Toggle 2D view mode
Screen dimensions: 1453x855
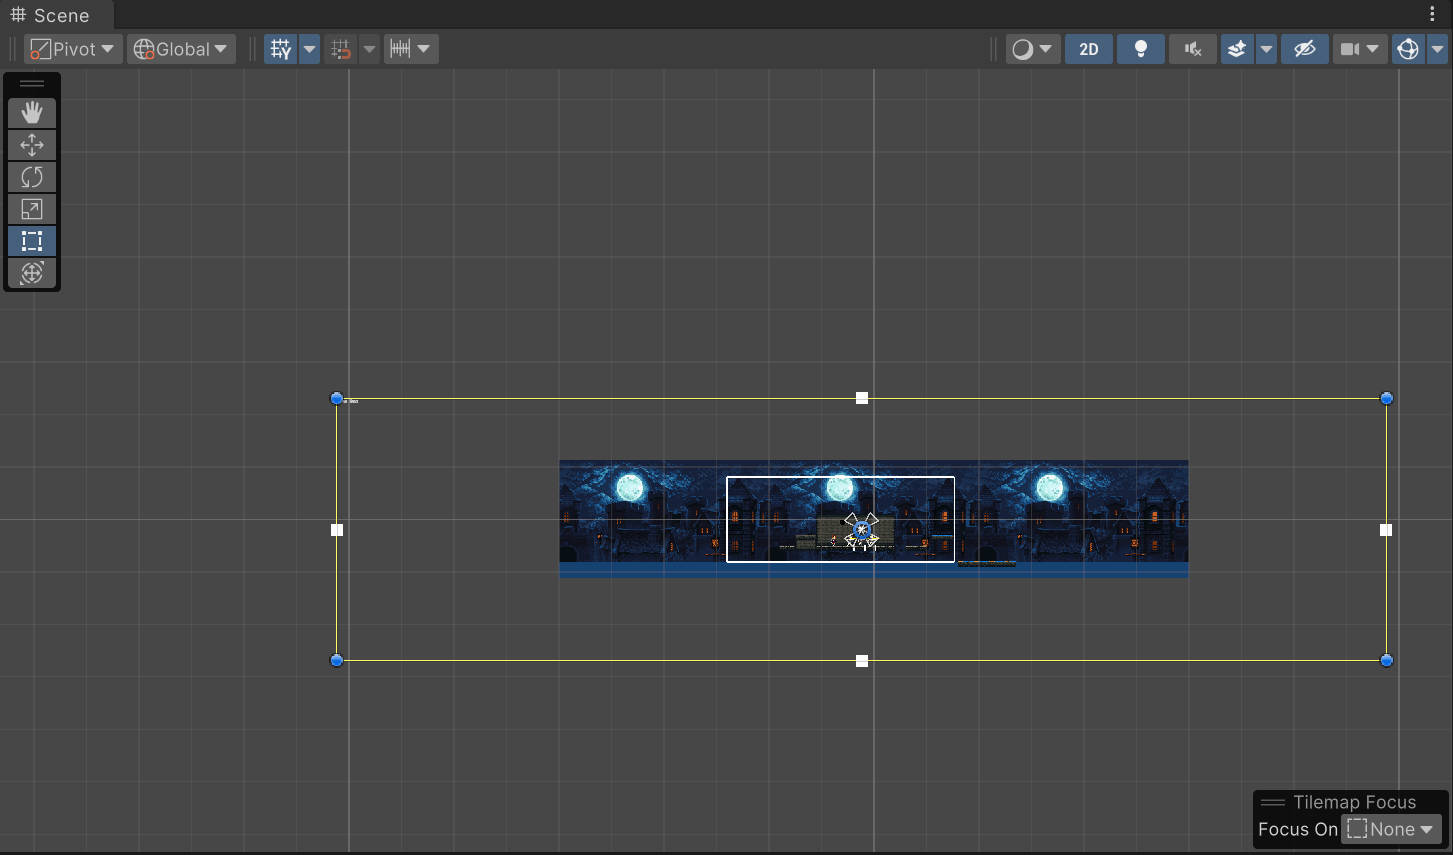pos(1089,49)
